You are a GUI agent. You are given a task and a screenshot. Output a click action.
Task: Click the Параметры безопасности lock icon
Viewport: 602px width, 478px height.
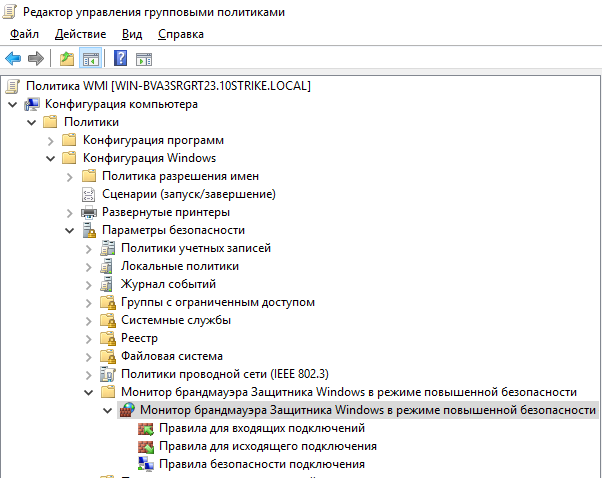tap(89, 230)
